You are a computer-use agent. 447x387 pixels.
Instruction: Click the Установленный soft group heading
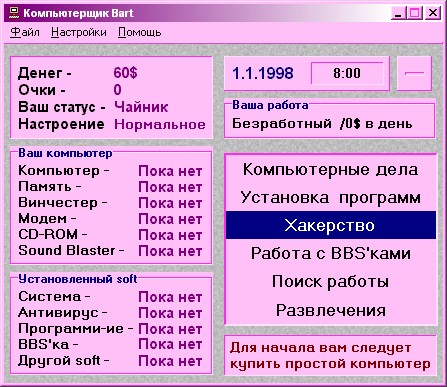pyautogui.click(x=78, y=279)
